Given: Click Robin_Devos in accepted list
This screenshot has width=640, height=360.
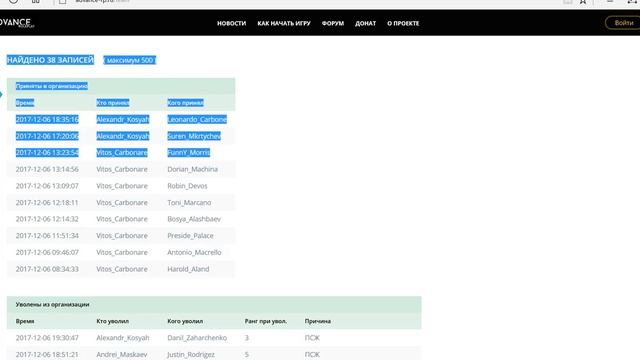Looking at the screenshot, I should (187, 186).
